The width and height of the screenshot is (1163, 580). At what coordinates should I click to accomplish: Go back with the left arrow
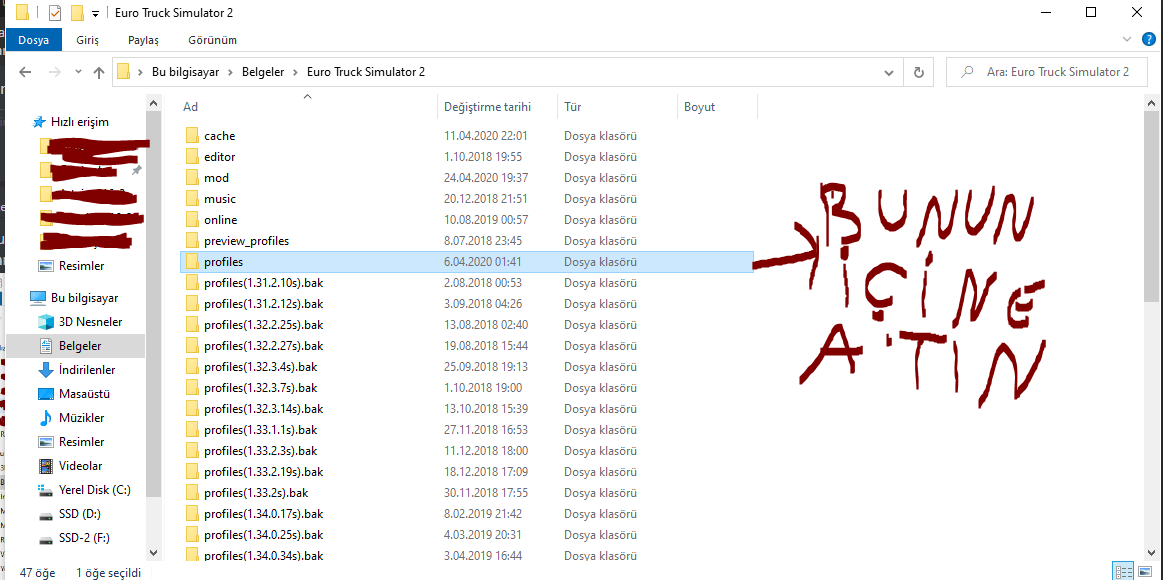pos(25,72)
